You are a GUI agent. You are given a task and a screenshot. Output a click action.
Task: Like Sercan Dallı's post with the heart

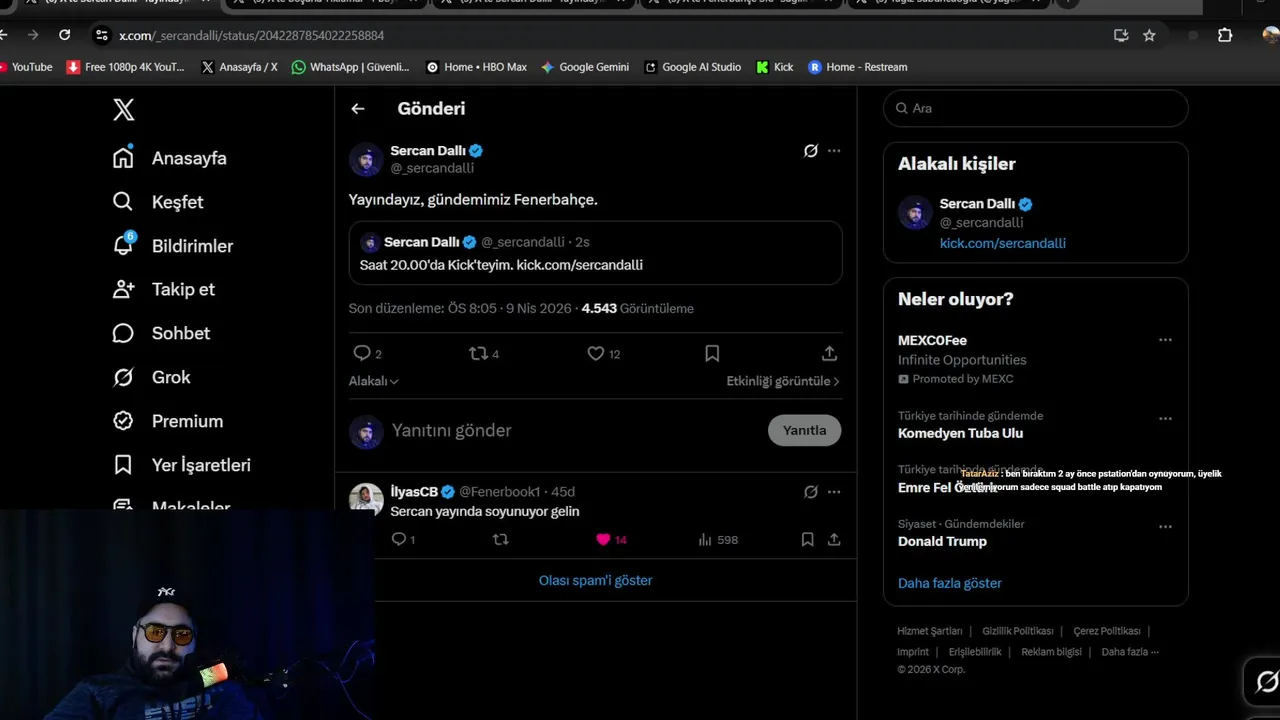click(x=596, y=353)
